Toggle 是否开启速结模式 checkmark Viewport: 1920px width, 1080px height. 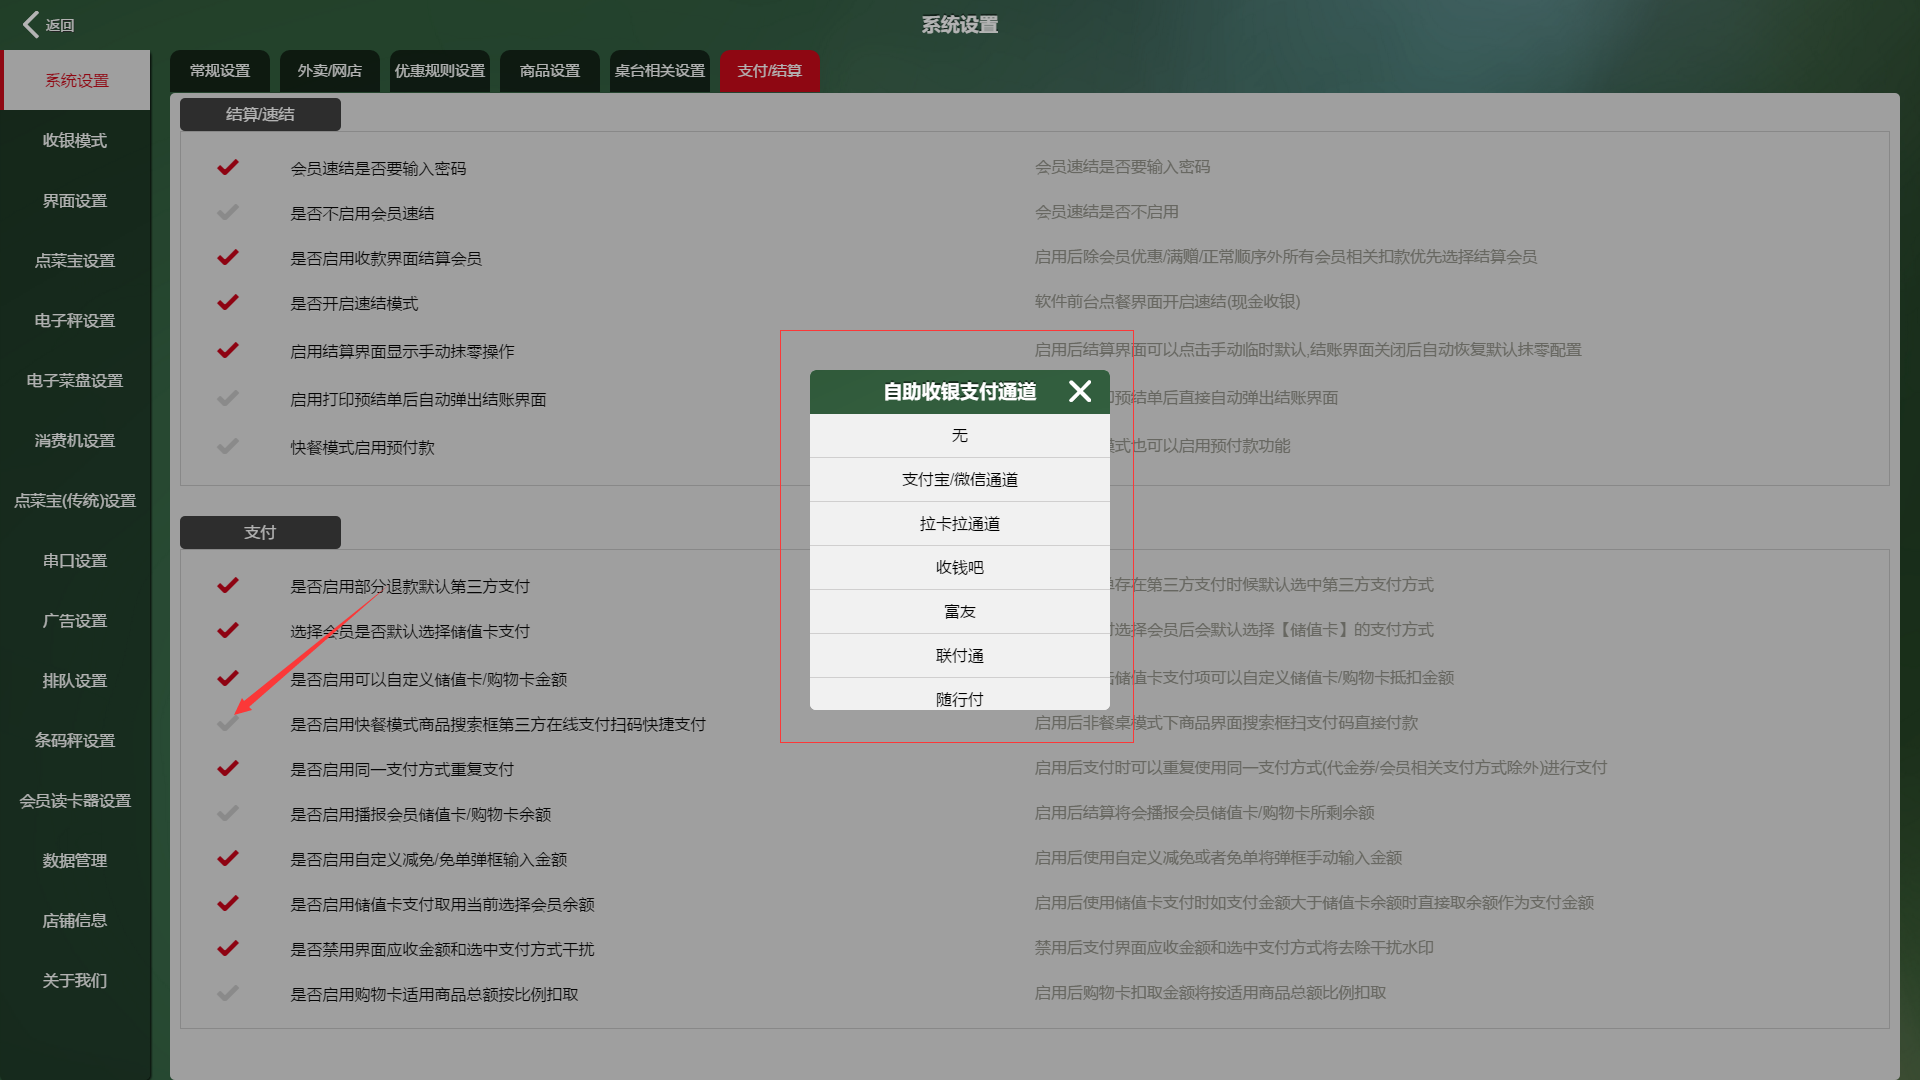pos(228,302)
